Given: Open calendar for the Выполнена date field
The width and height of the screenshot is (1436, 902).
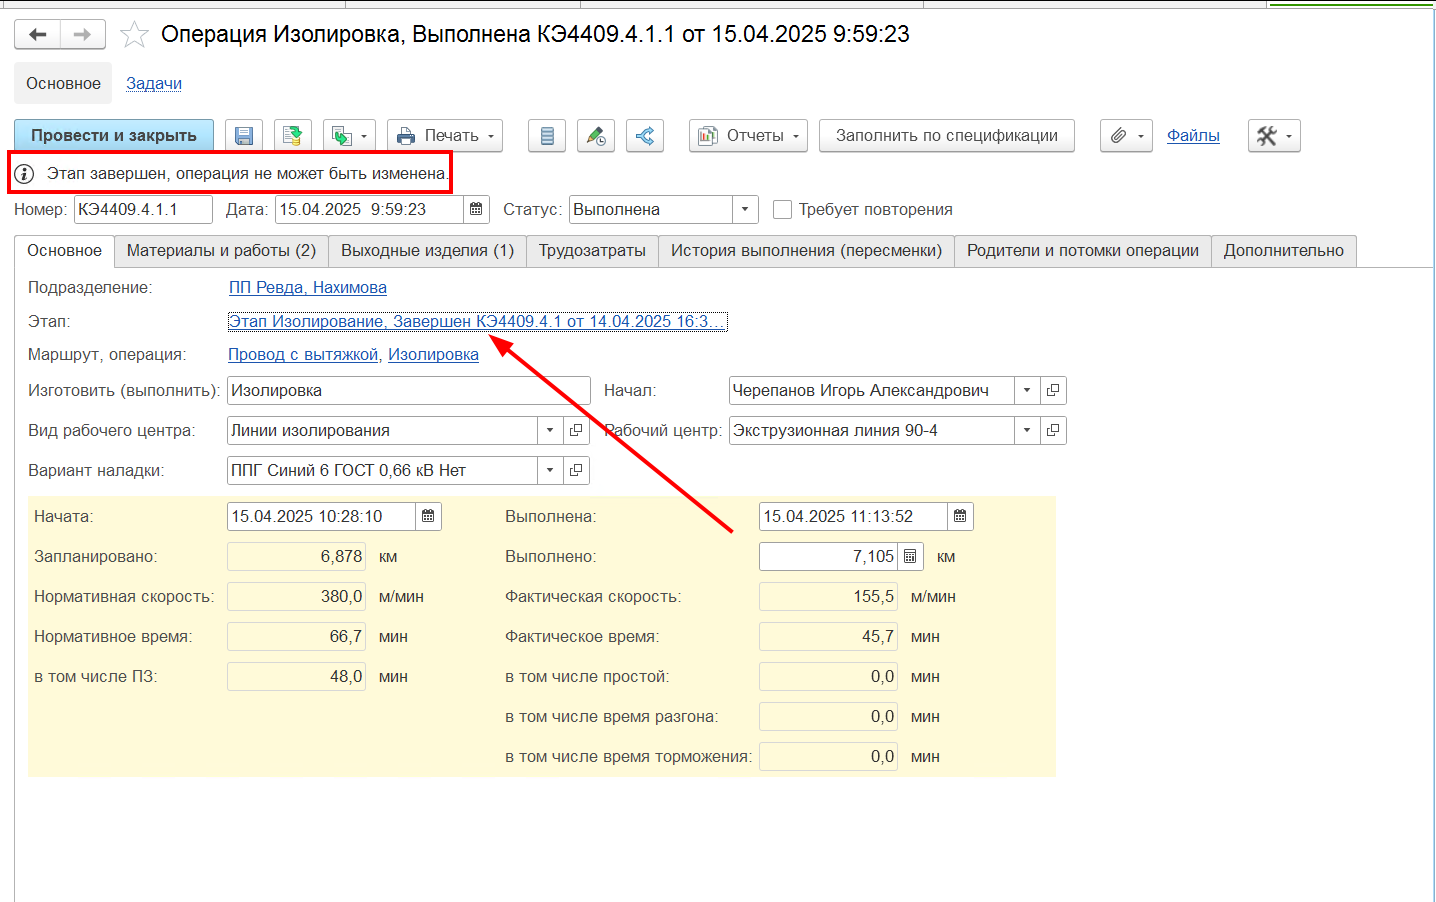Looking at the screenshot, I should pyautogui.click(x=960, y=516).
